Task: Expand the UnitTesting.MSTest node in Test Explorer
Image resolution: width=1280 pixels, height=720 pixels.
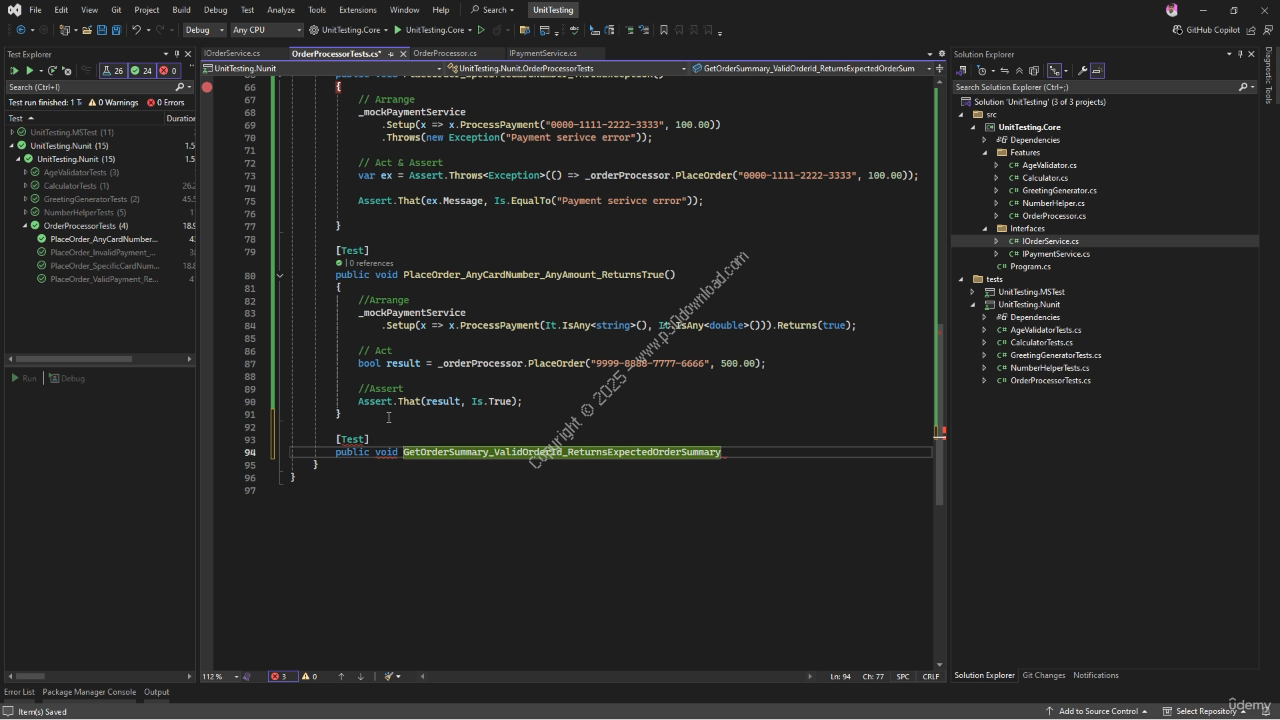Action: click(12, 132)
